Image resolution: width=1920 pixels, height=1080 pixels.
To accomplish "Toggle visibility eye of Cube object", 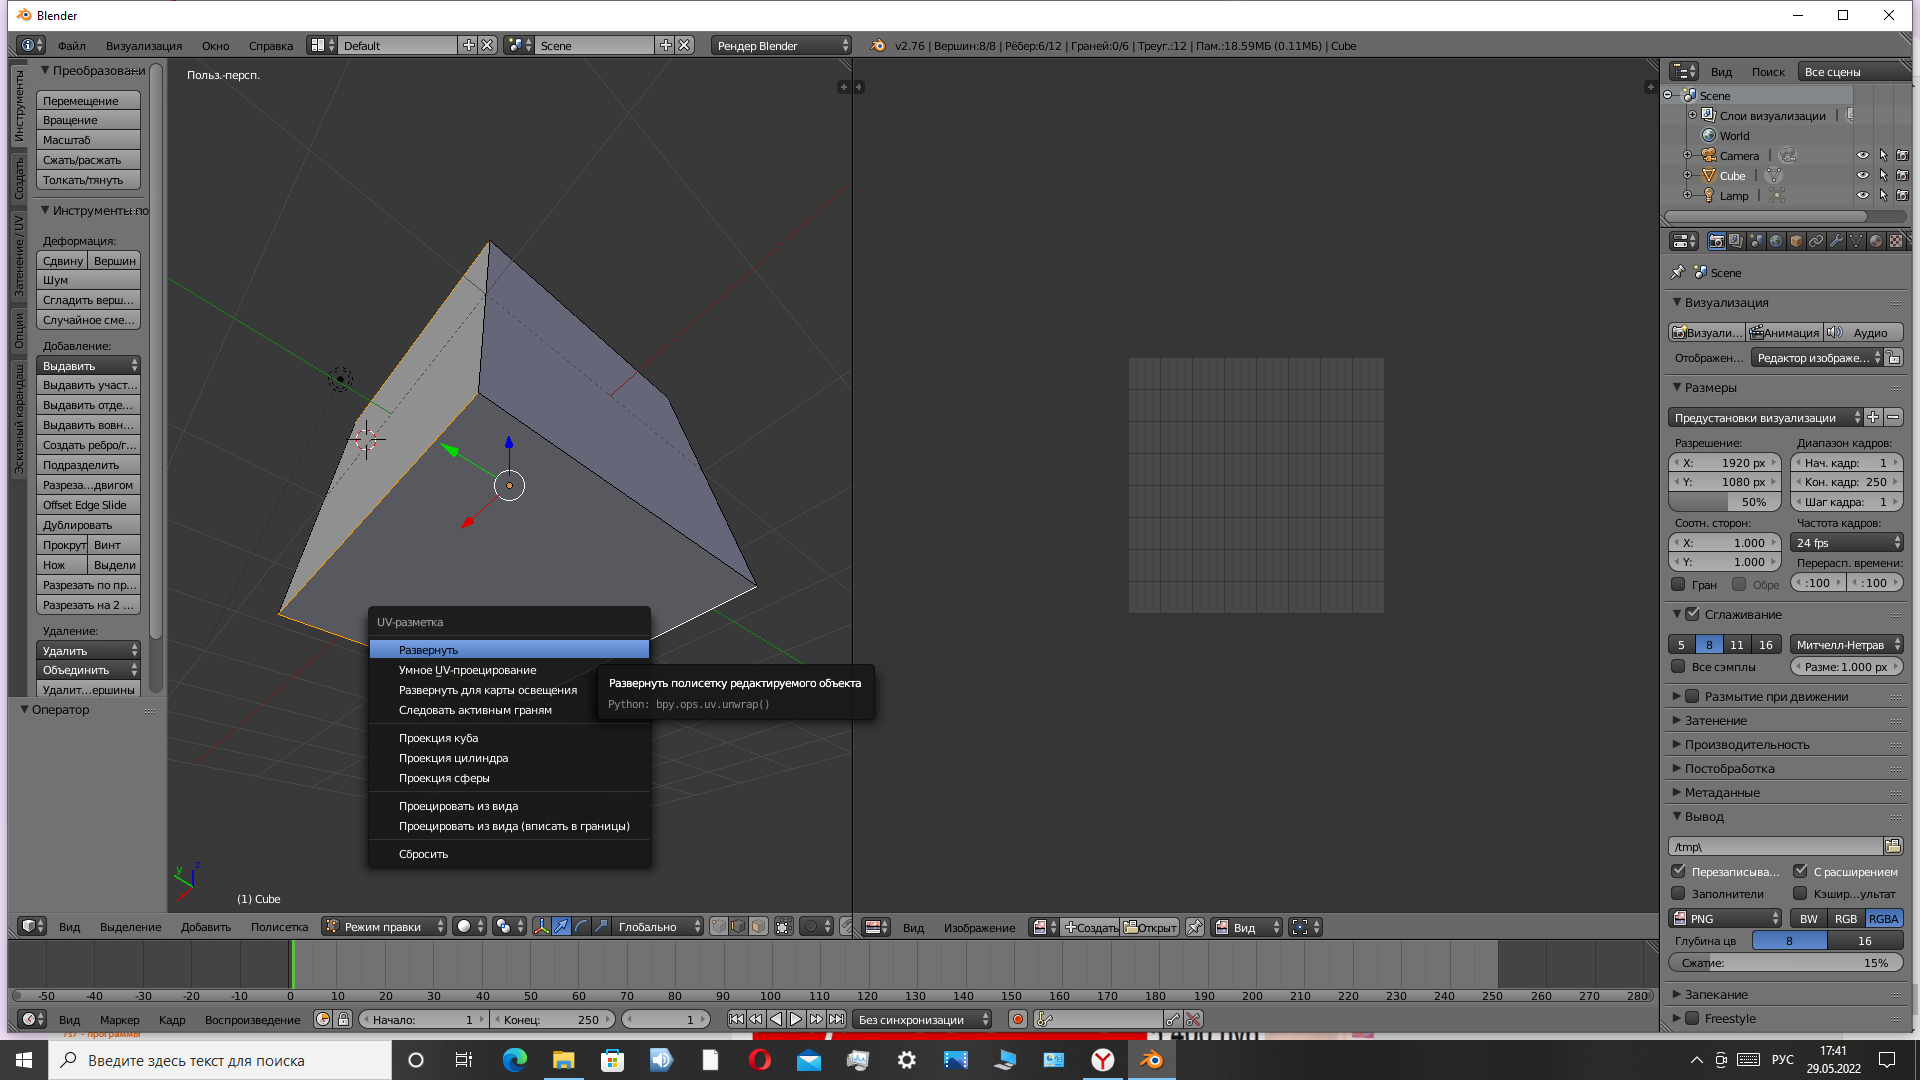I will tap(1862, 175).
